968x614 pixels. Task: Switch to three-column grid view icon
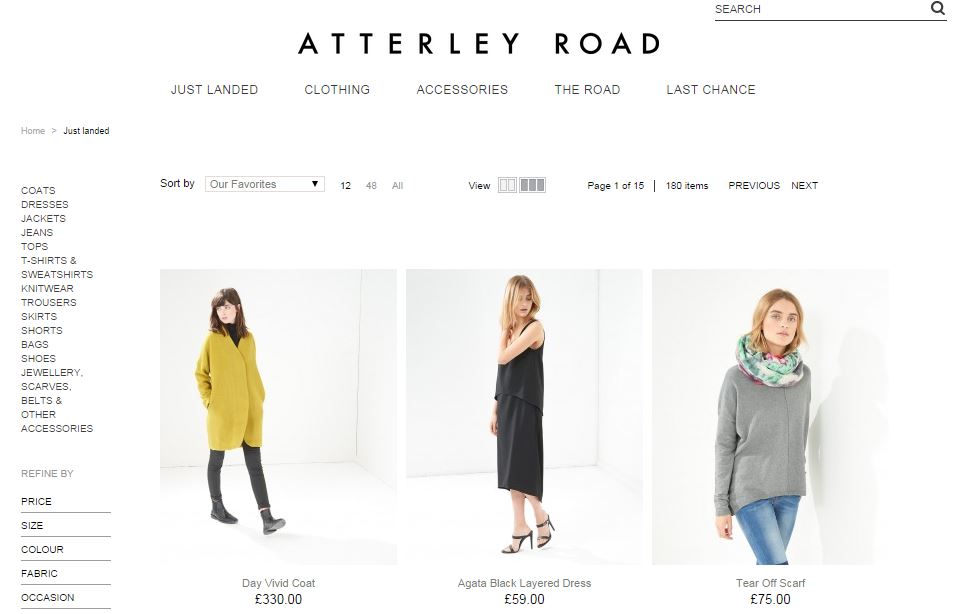(532, 185)
